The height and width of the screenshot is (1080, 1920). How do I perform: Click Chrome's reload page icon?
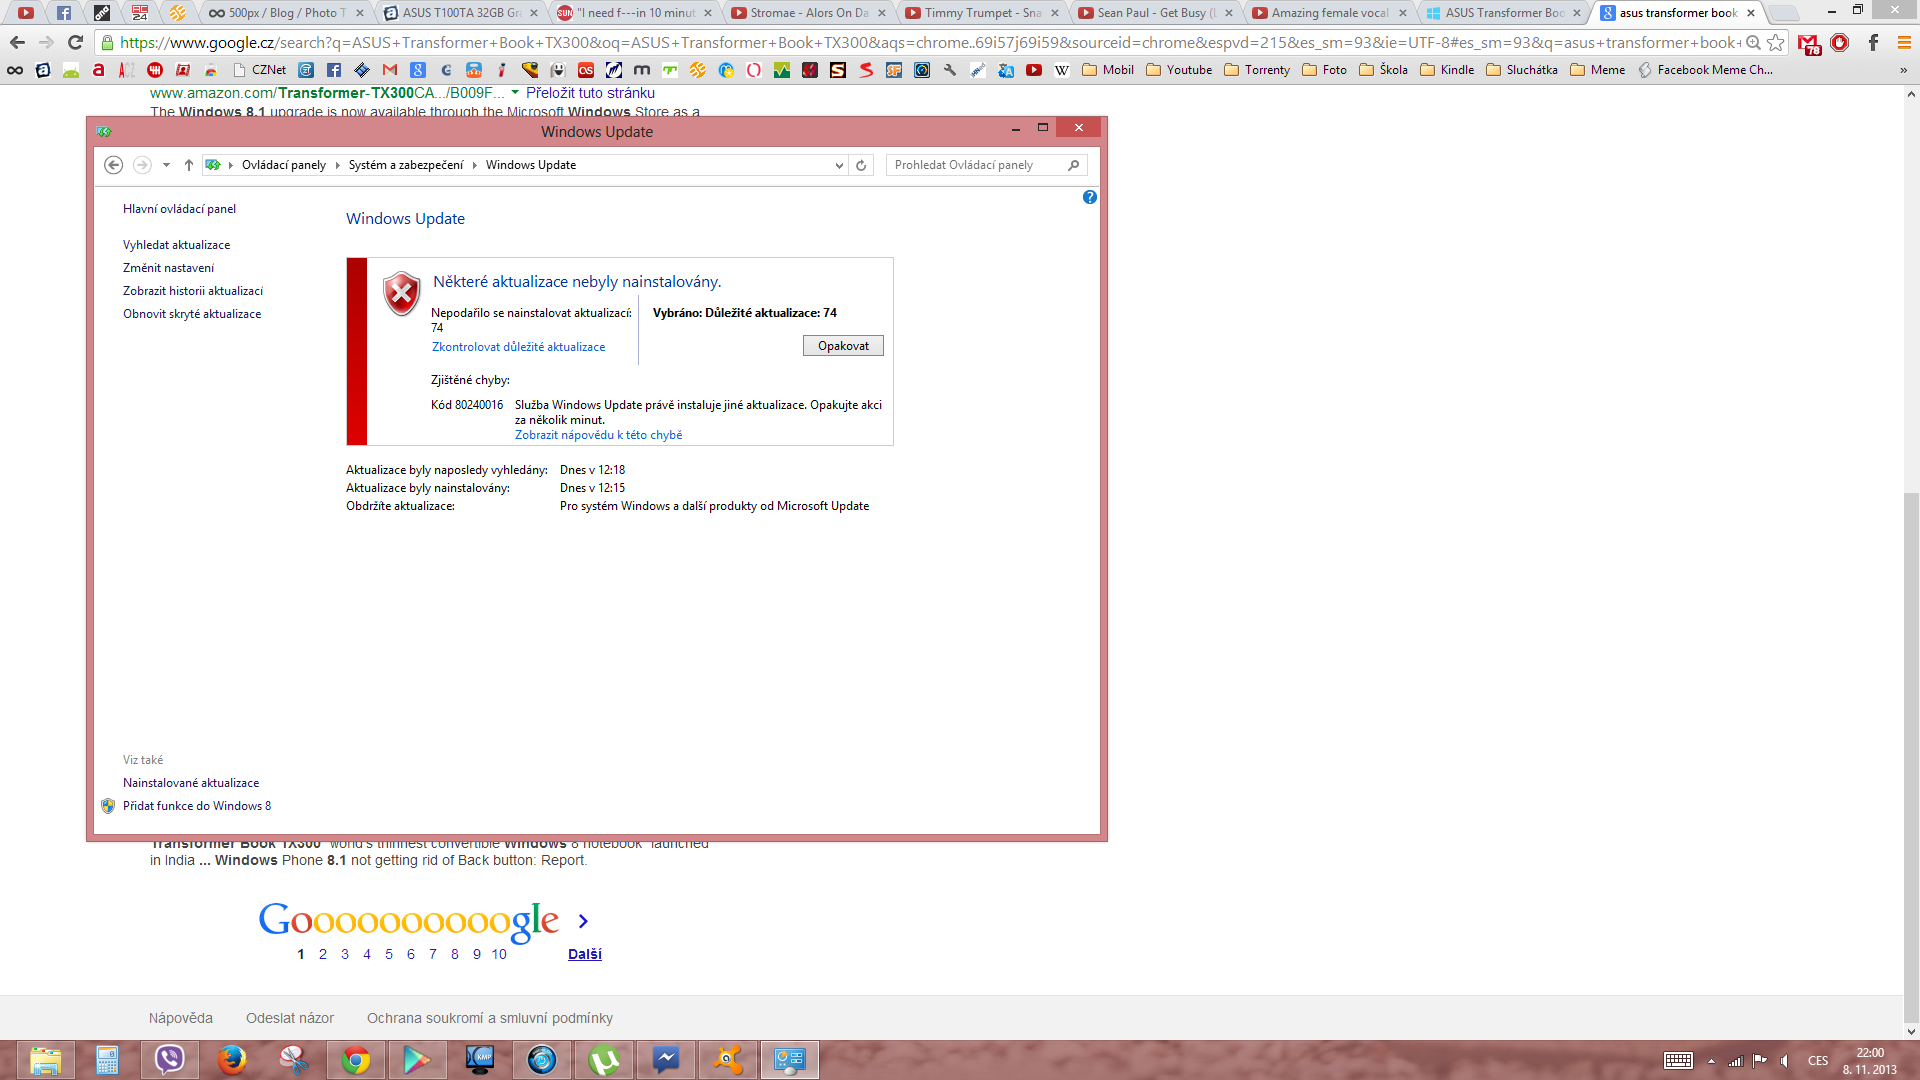pos(75,43)
